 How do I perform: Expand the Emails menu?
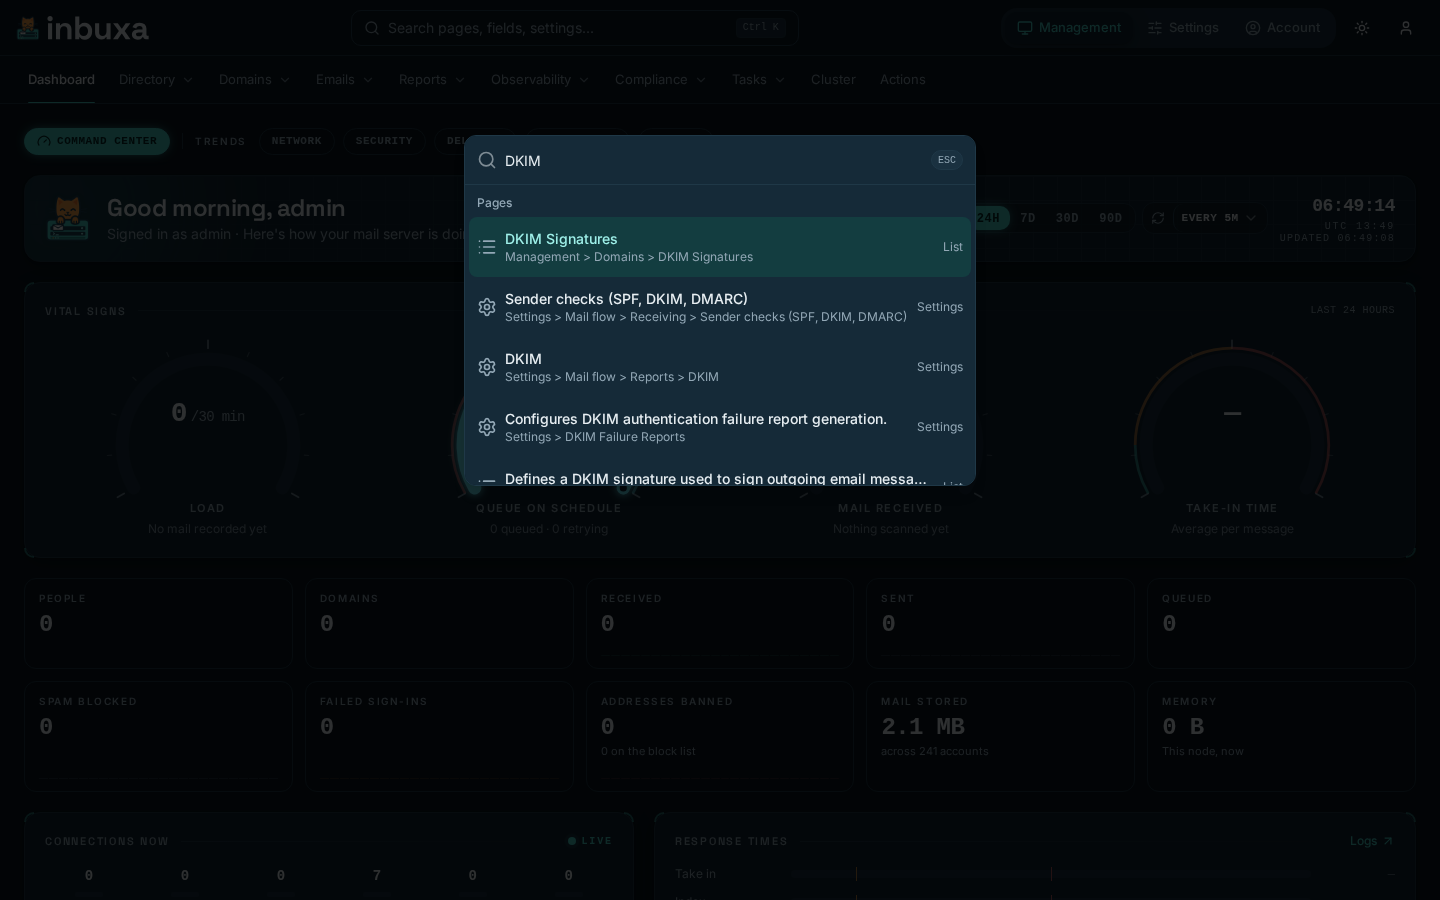tap(345, 80)
